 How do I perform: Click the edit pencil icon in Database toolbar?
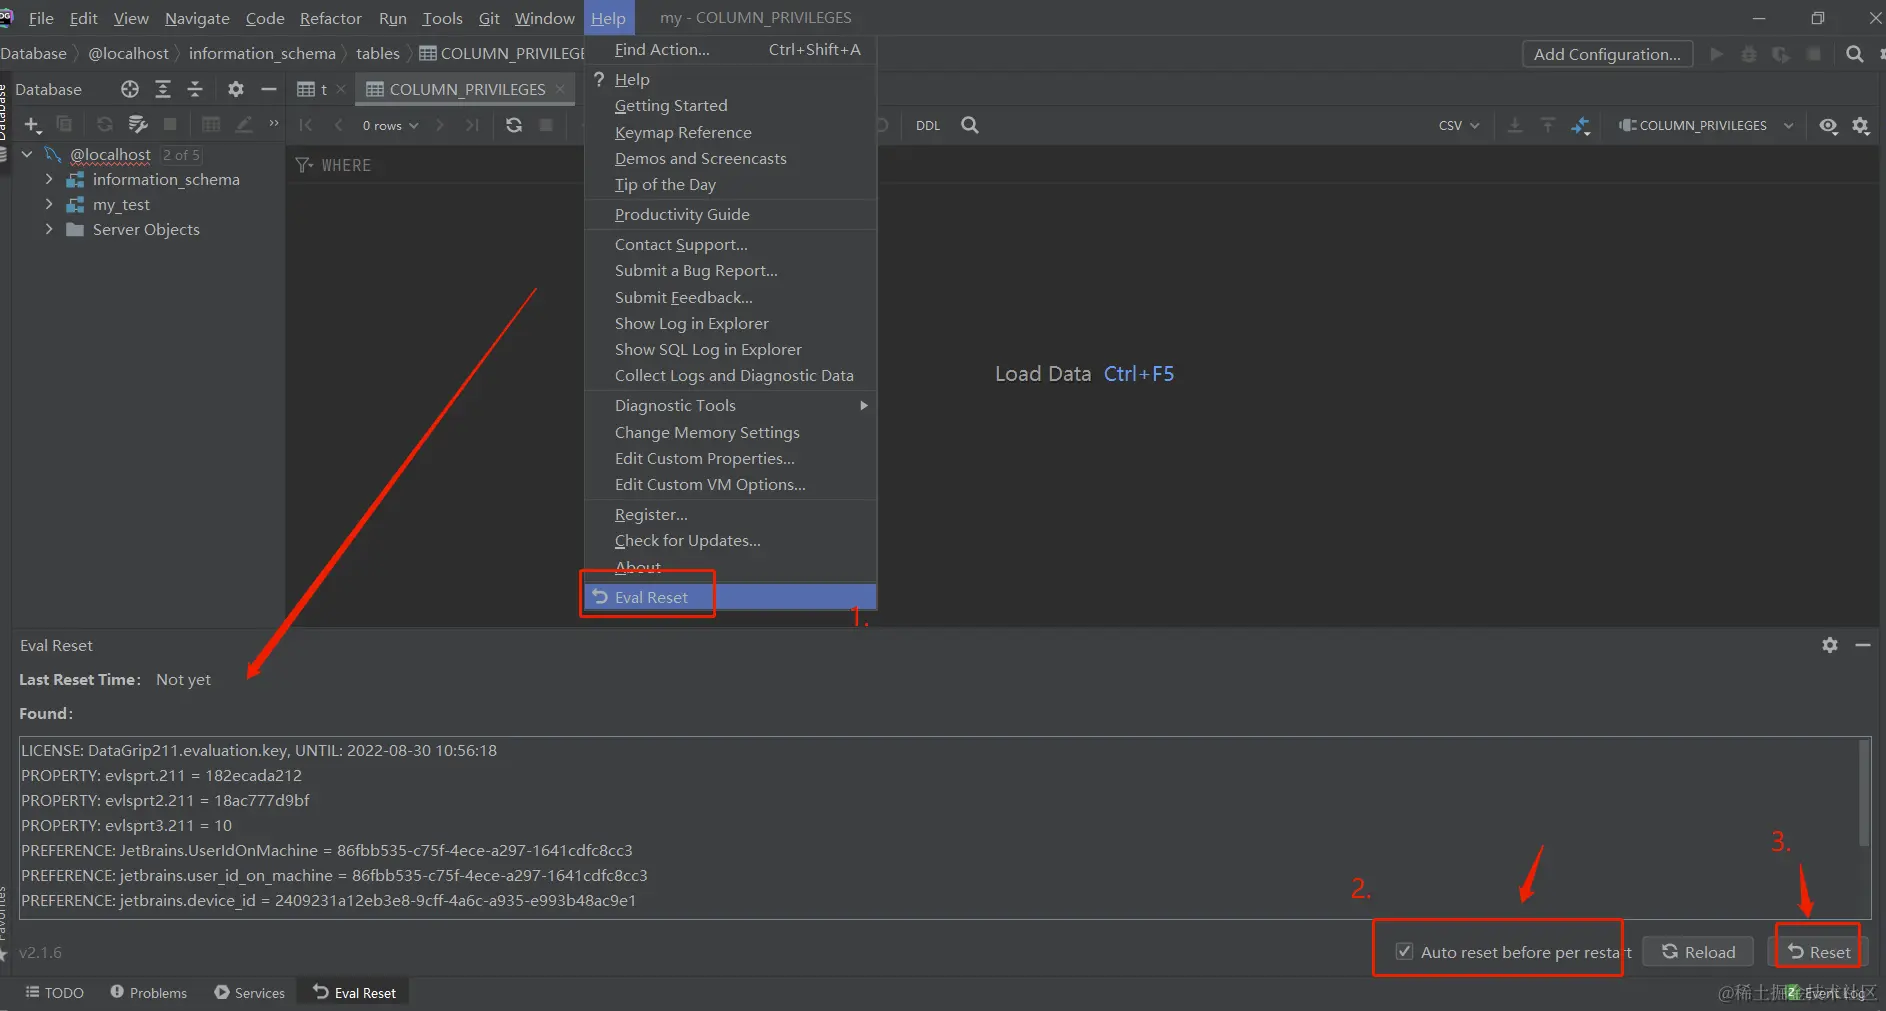pyautogui.click(x=243, y=124)
